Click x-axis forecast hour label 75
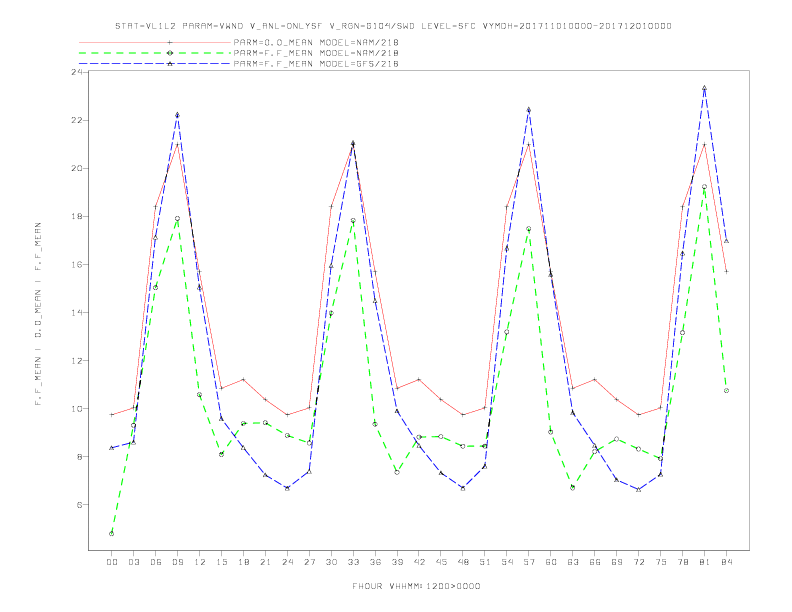 pos(661,562)
